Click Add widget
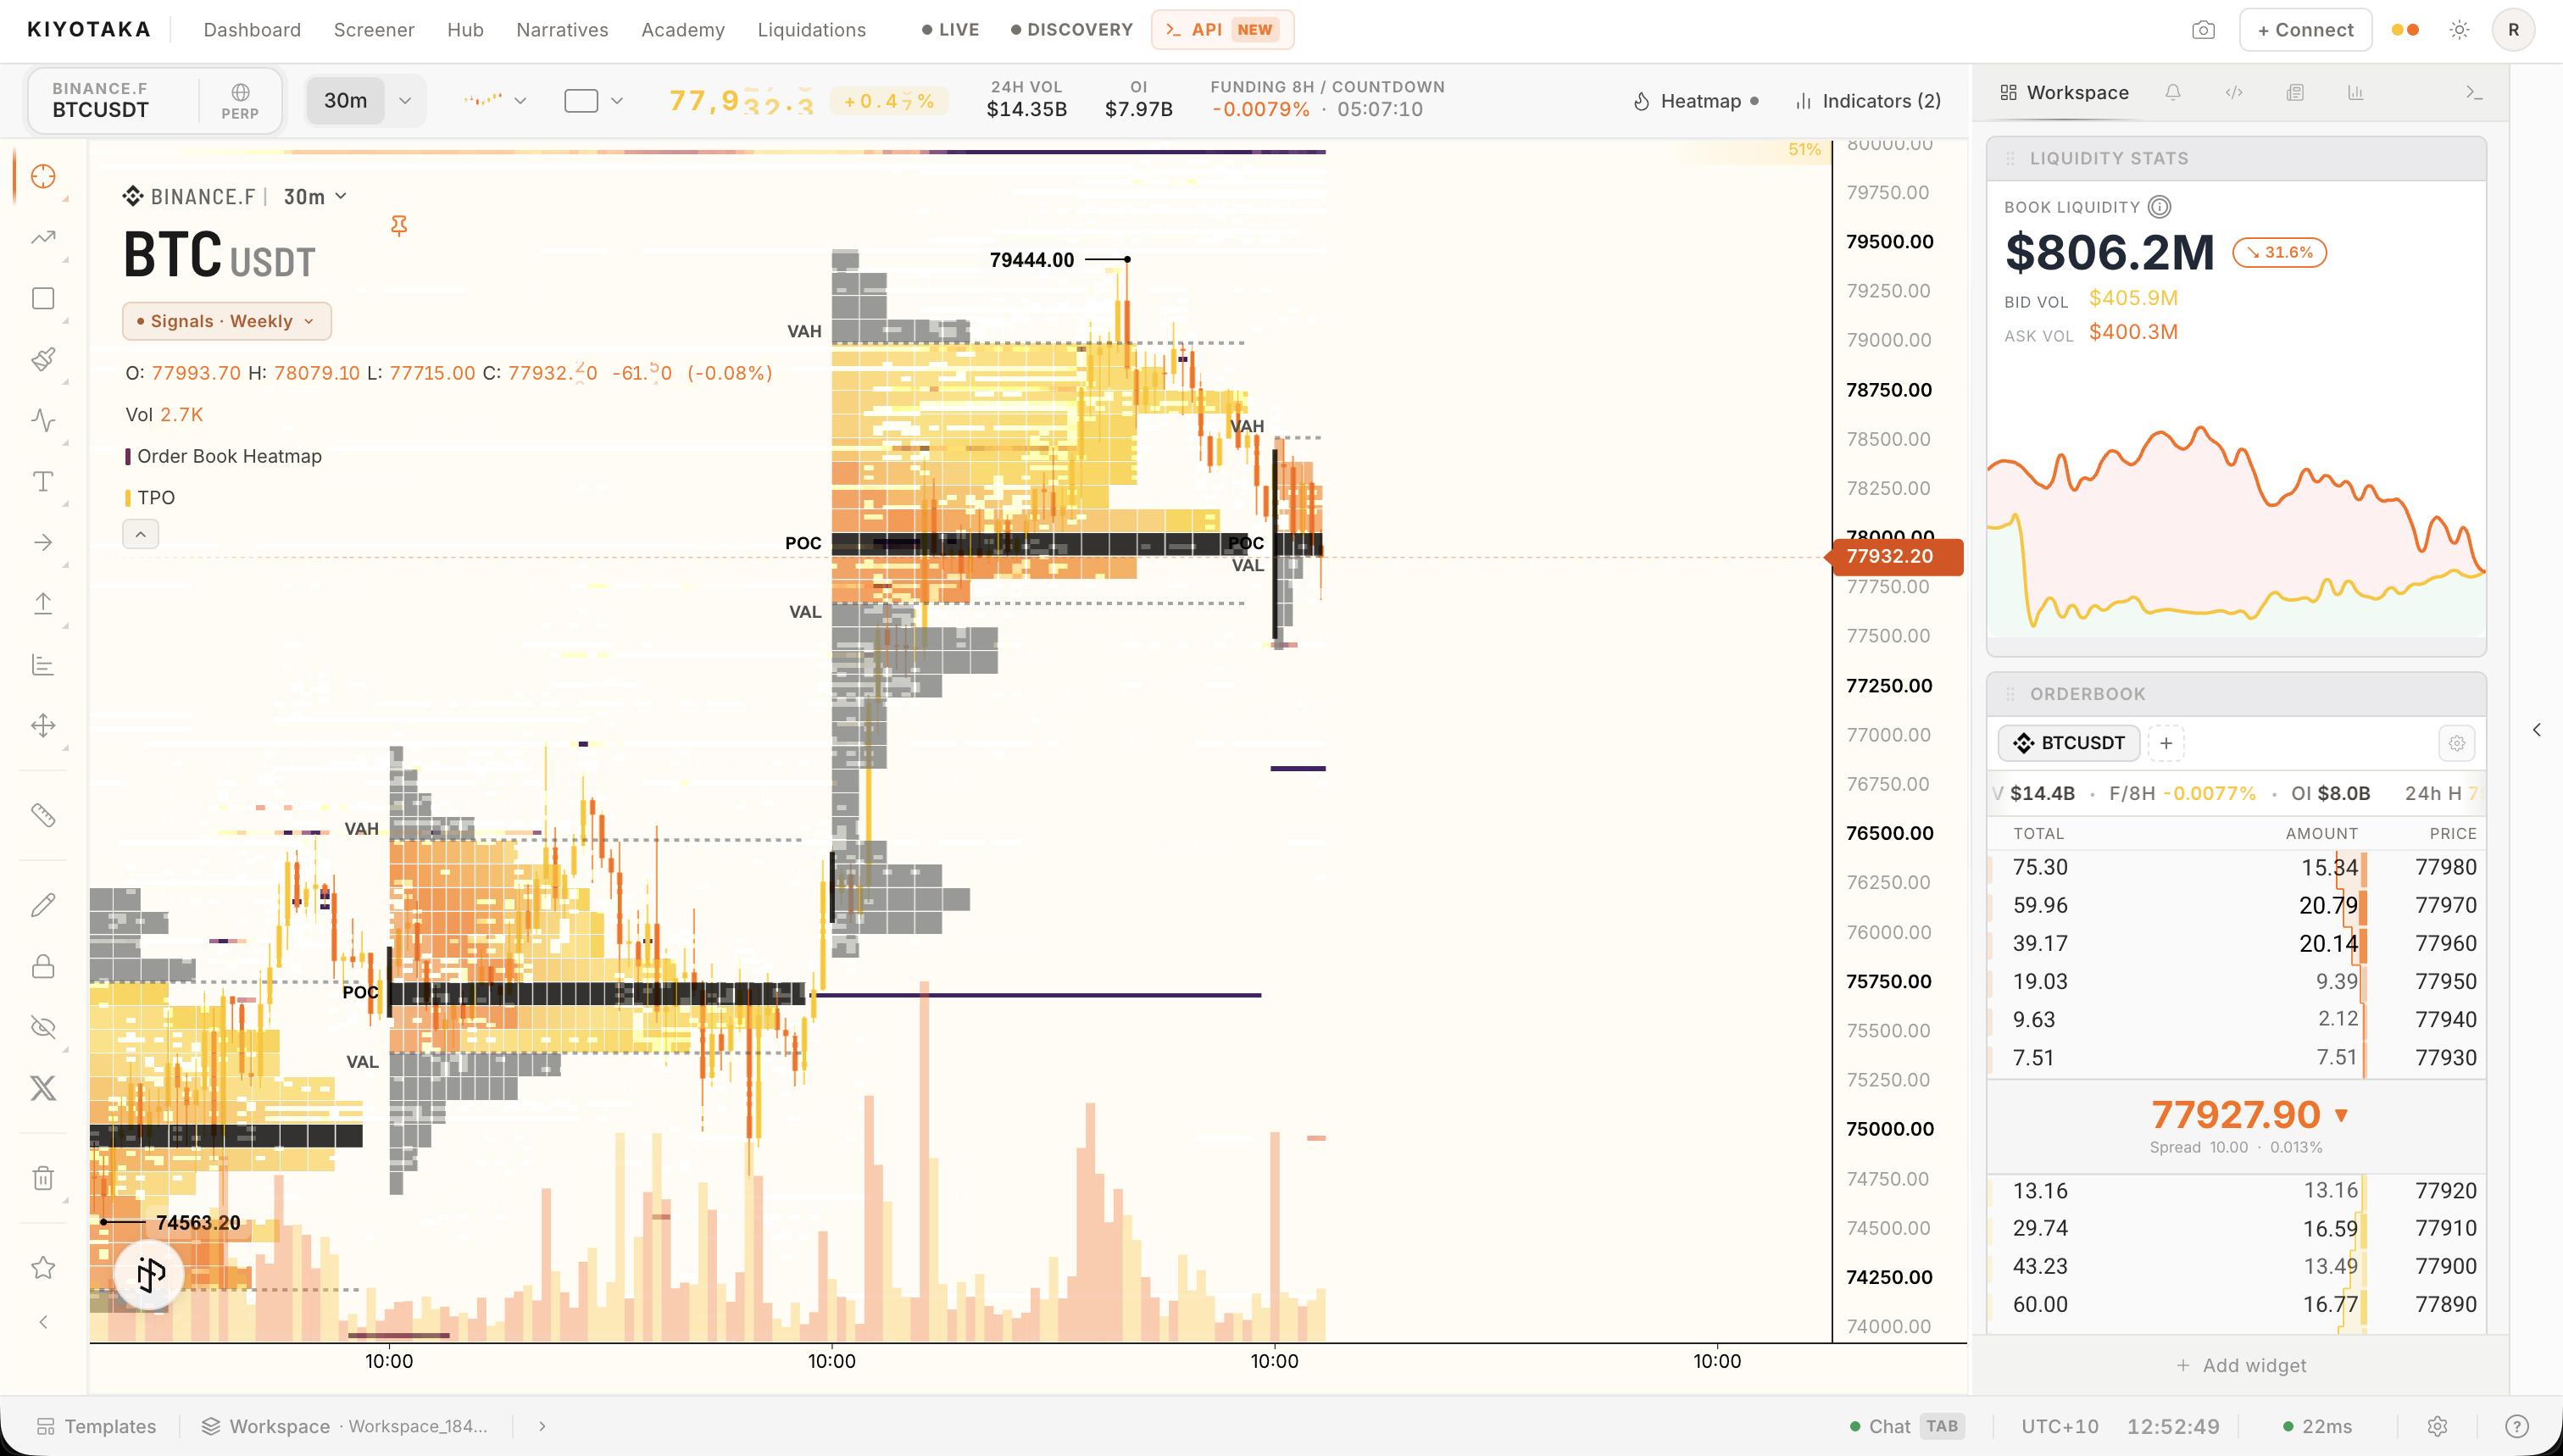This screenshot has height=1456, width=2563. (2241, 1366)
